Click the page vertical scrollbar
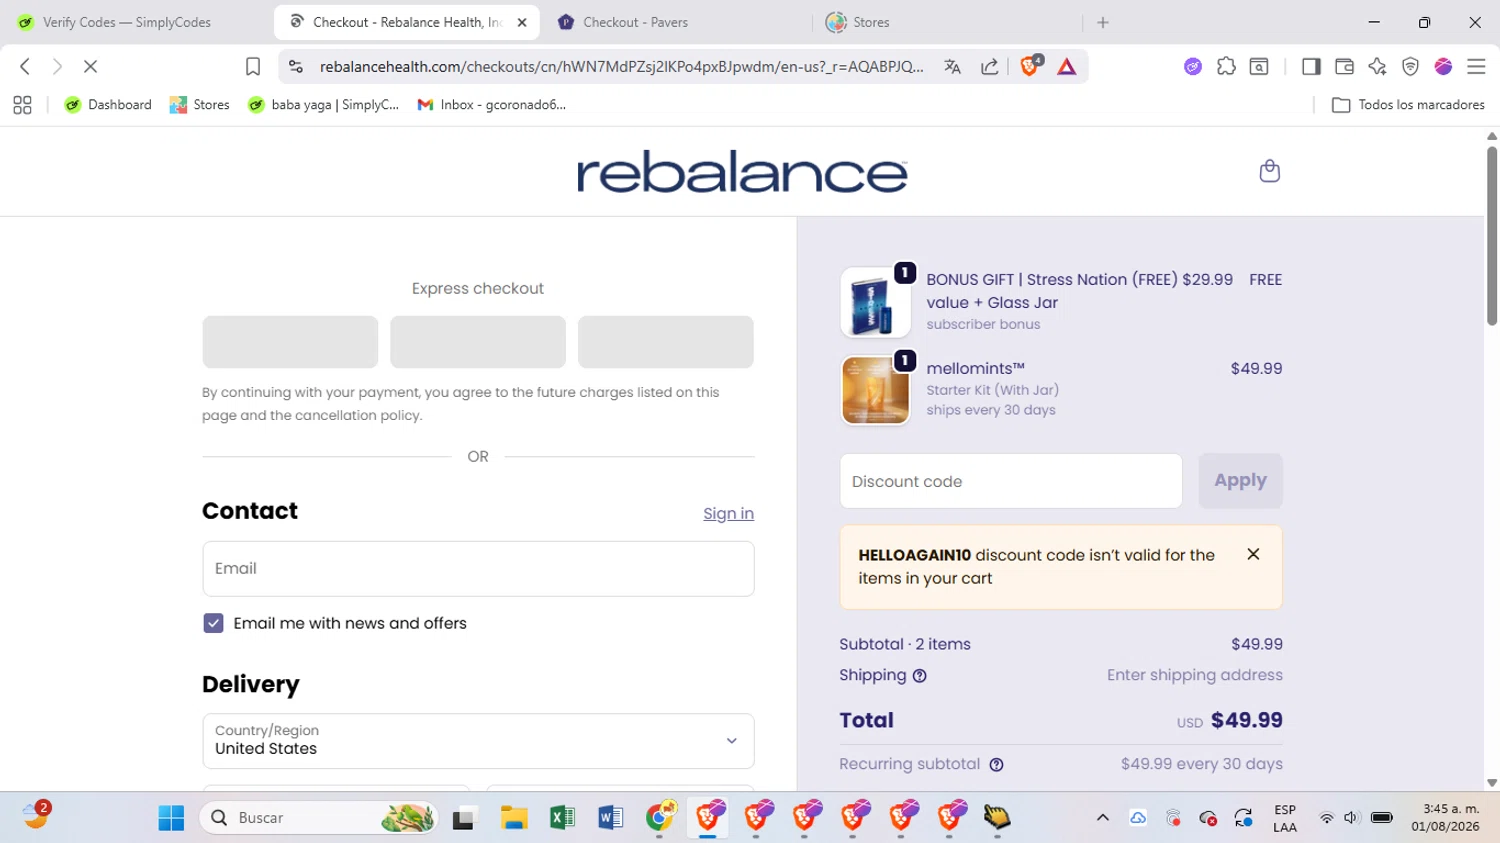 [1492, 236]
